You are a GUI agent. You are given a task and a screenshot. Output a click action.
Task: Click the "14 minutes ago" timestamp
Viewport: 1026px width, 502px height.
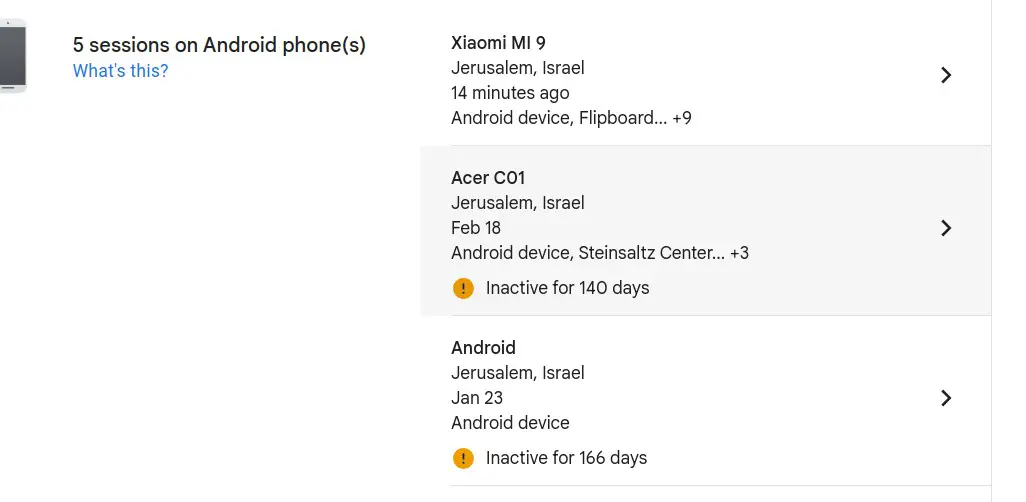click(x=510, y=93)
